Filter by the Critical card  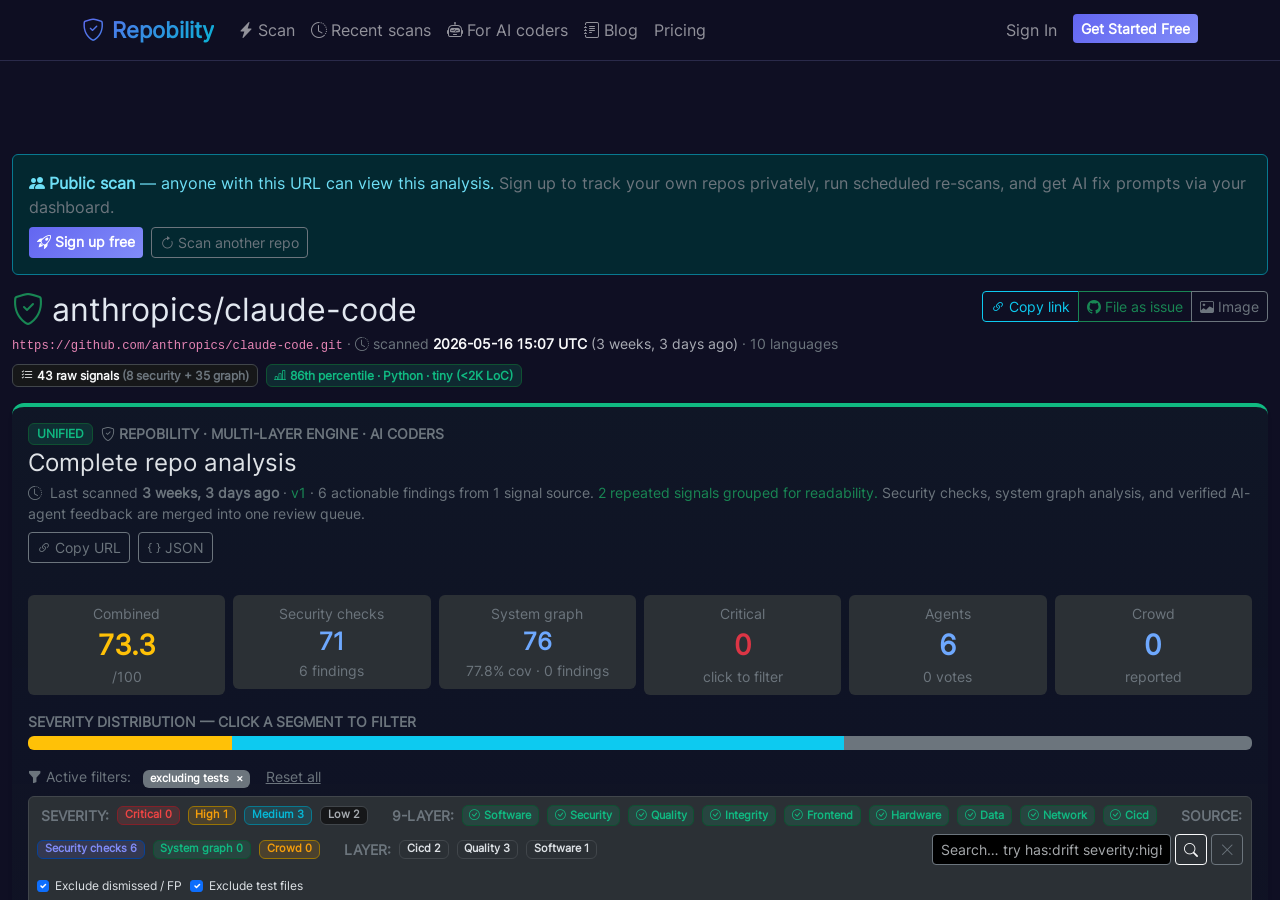742,645
